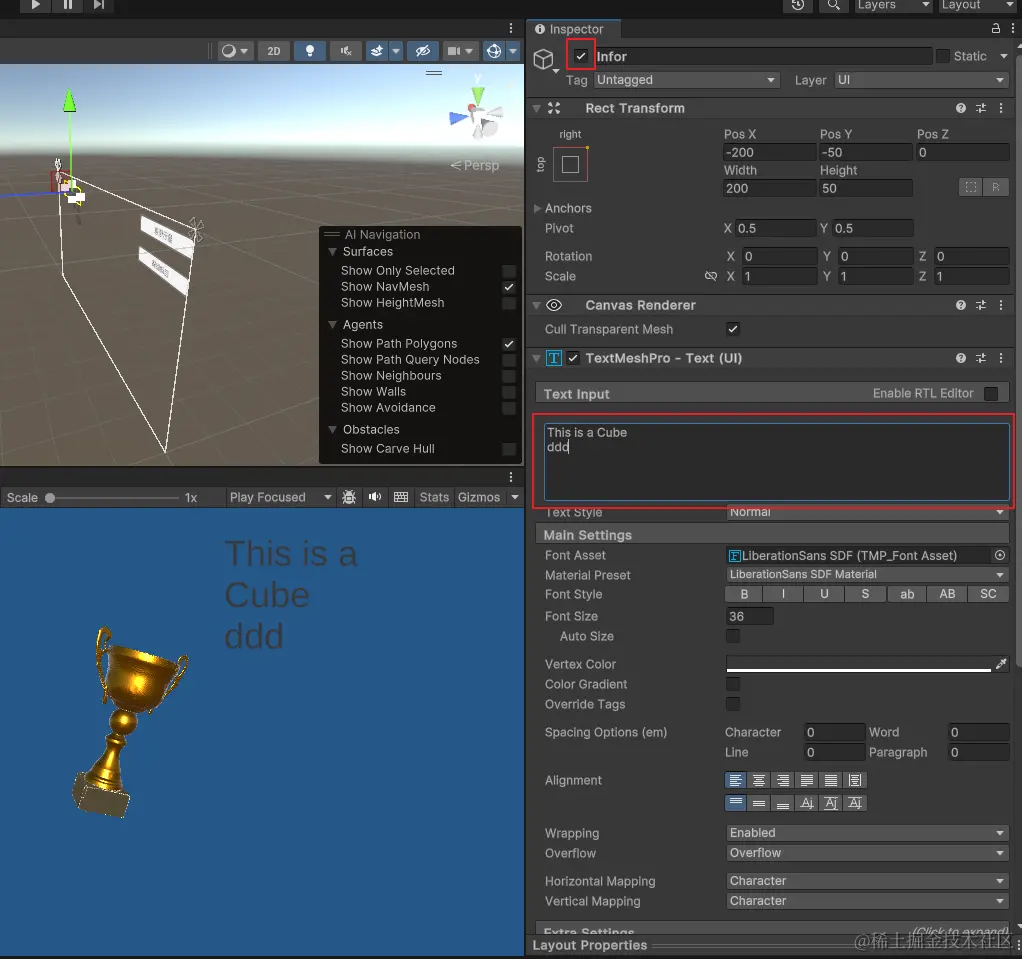Open the Play Focused dropdown

(280, 497)
